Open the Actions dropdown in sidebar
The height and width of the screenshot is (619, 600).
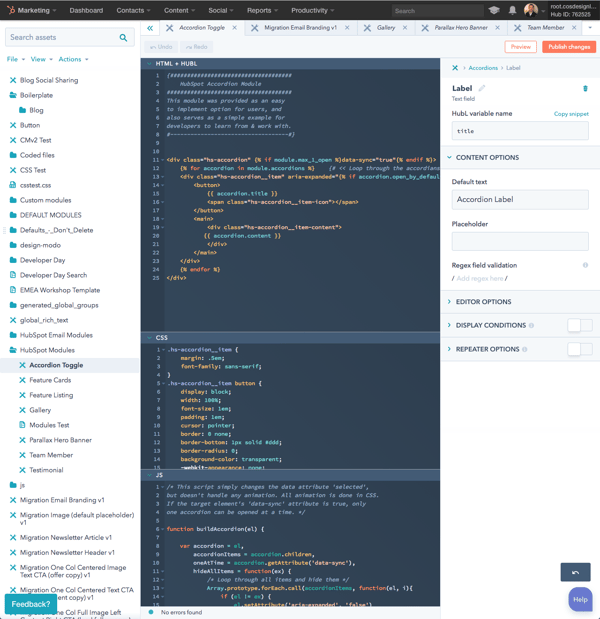click(73, 60)
